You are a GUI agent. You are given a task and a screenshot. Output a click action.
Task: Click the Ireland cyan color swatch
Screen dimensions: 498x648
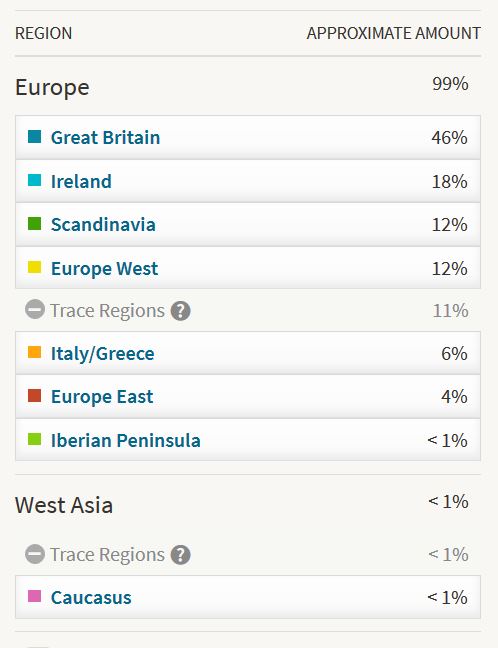(34, 180)
